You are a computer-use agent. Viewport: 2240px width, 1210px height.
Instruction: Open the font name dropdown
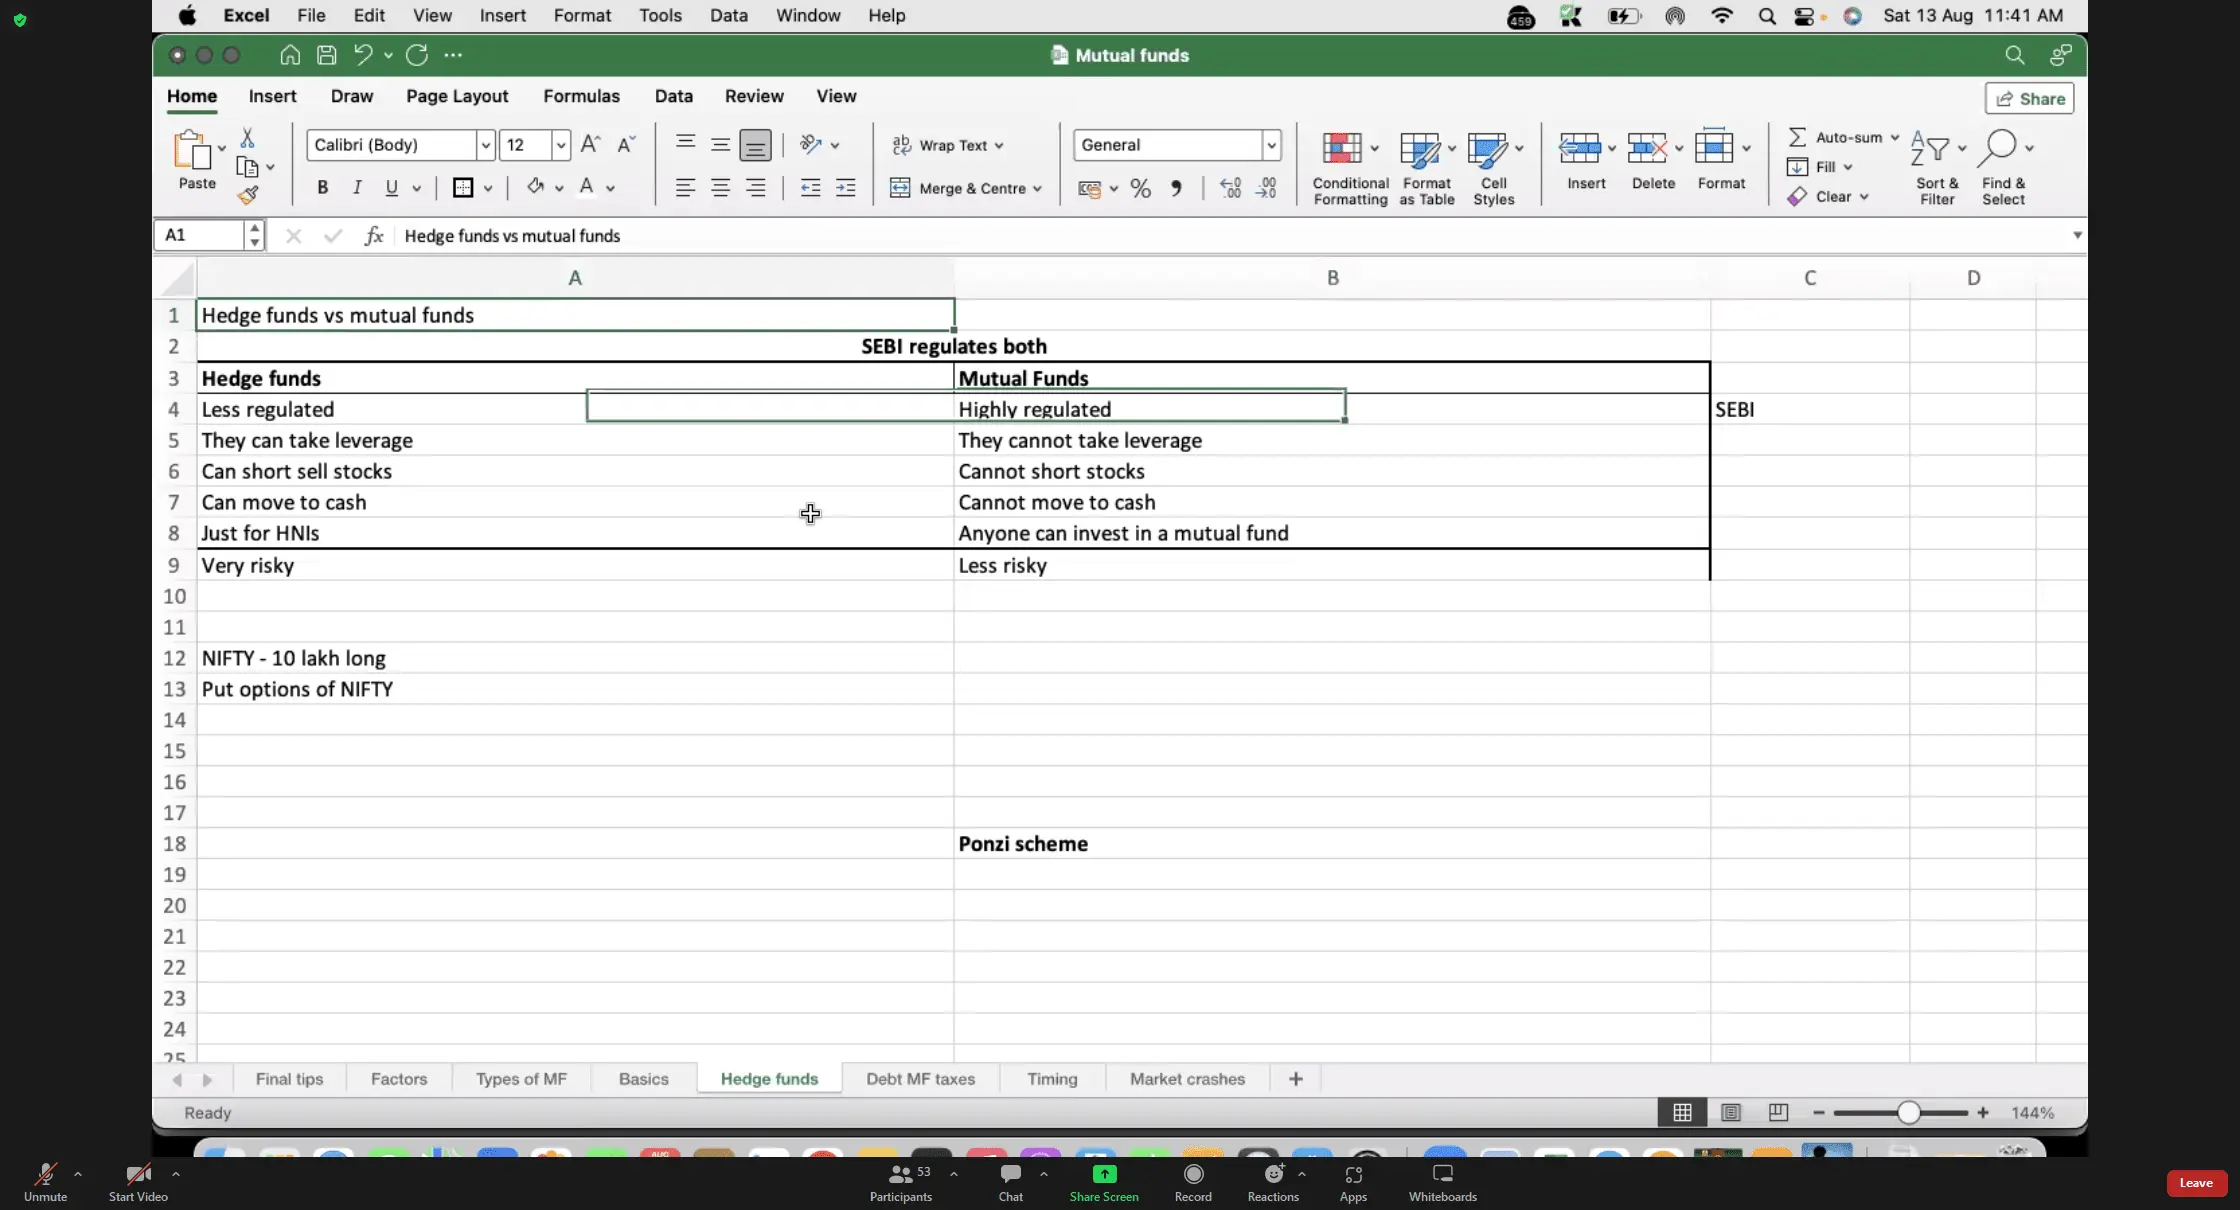[485, 145]
